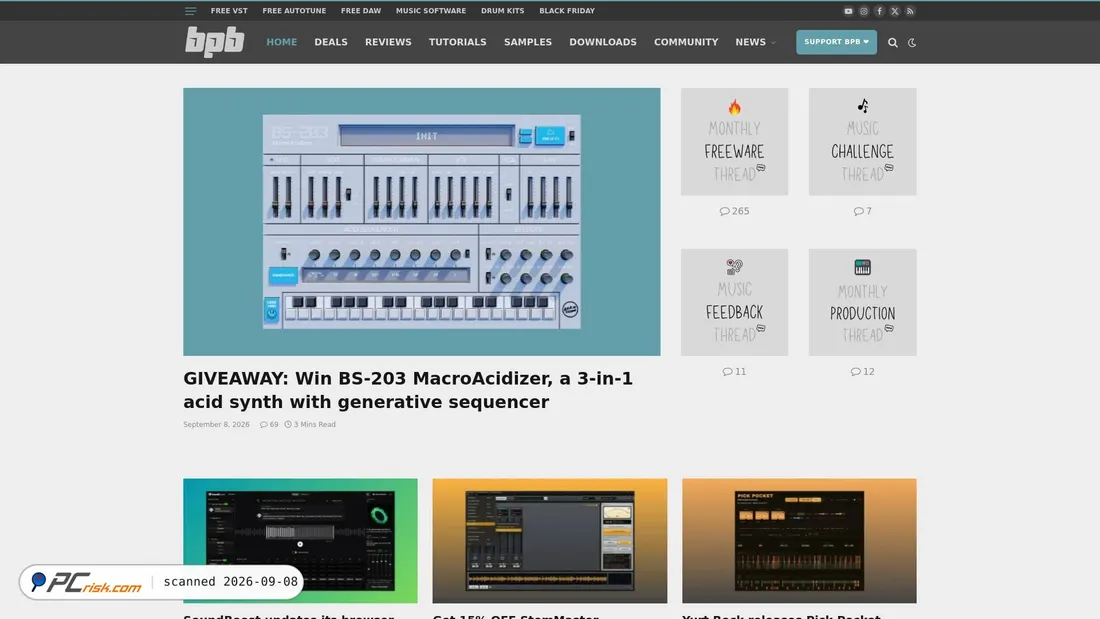Open the Reviews menu item

point(388,42)
